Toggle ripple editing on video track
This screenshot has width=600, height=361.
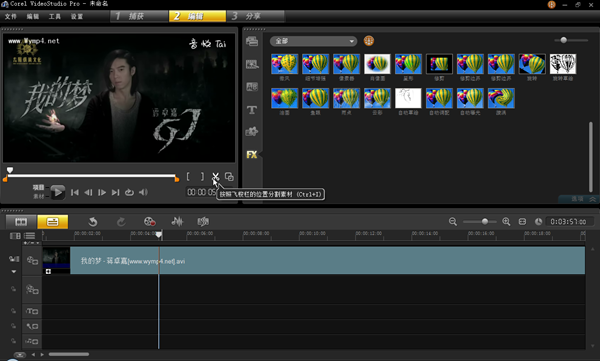14,259
